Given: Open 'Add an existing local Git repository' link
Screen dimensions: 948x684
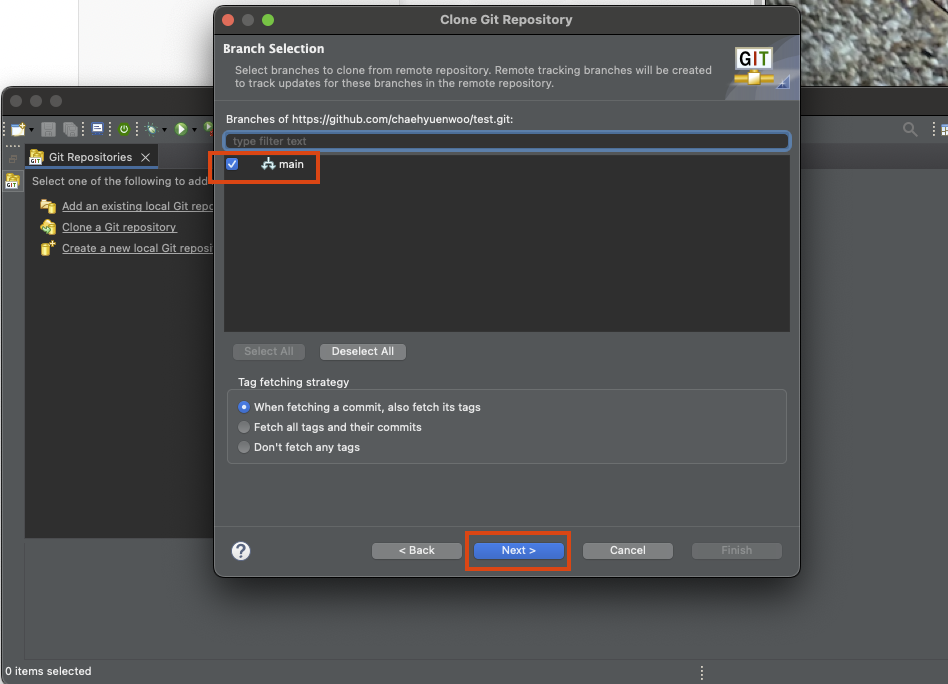Looking at the screenshot, I should tap(138, 206).
